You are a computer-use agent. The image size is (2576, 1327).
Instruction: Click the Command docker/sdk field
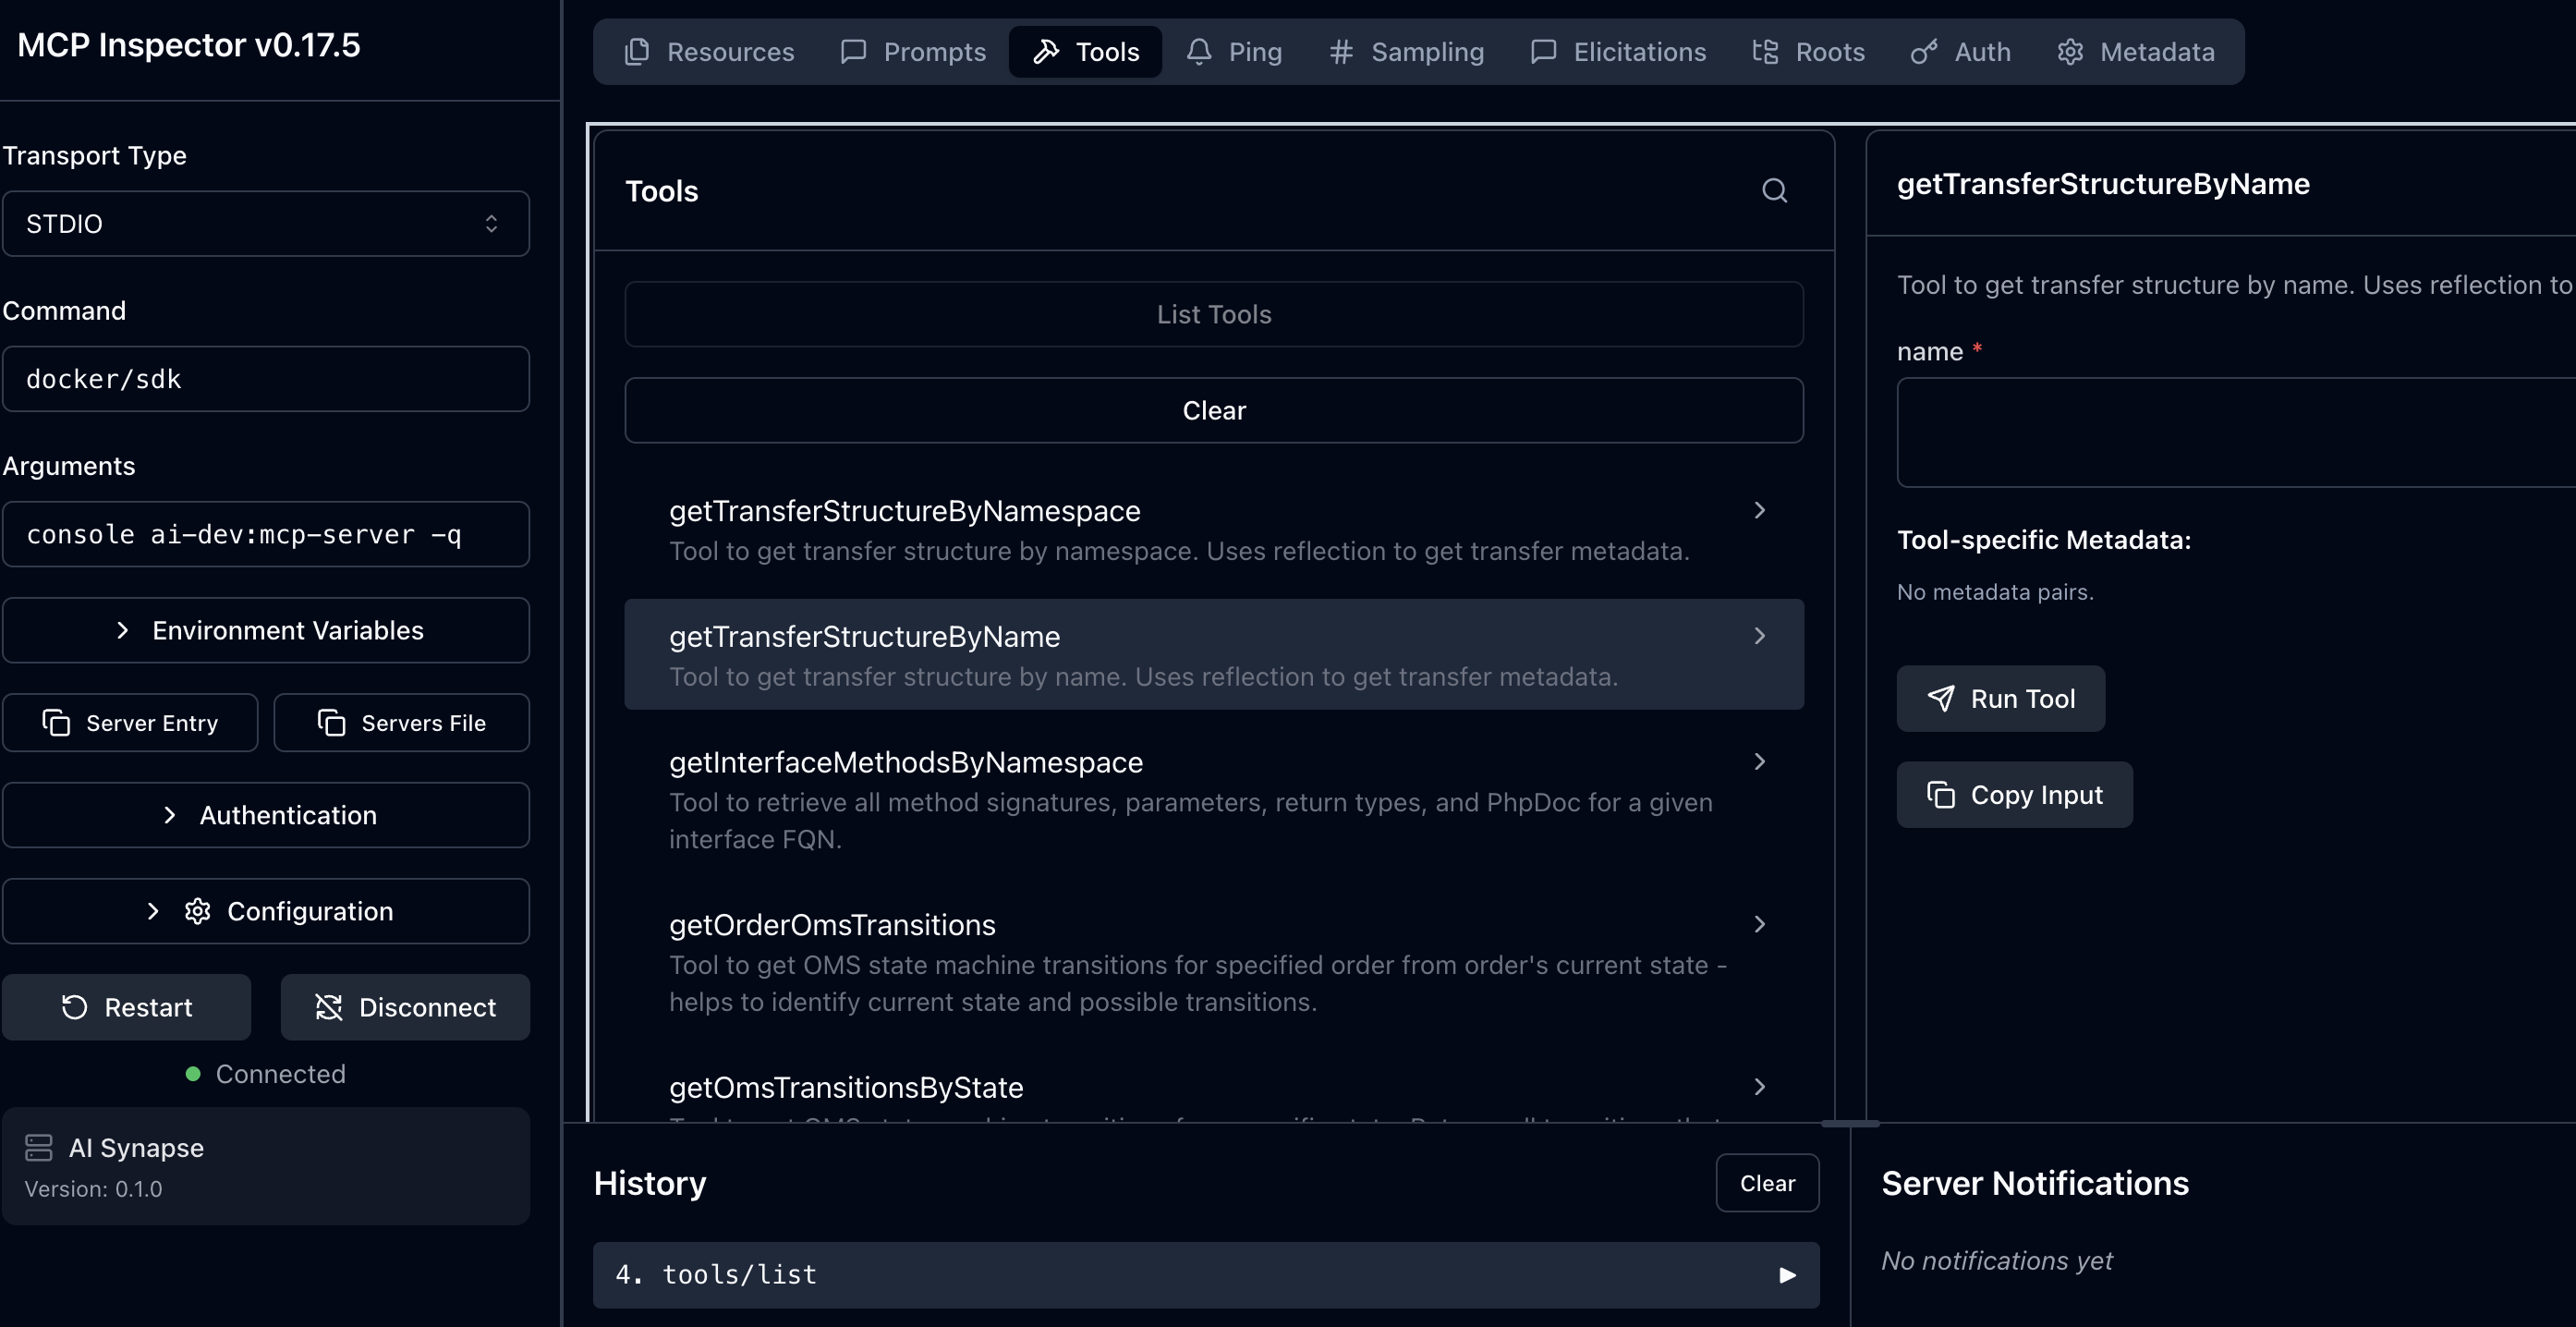pos(265,379)
